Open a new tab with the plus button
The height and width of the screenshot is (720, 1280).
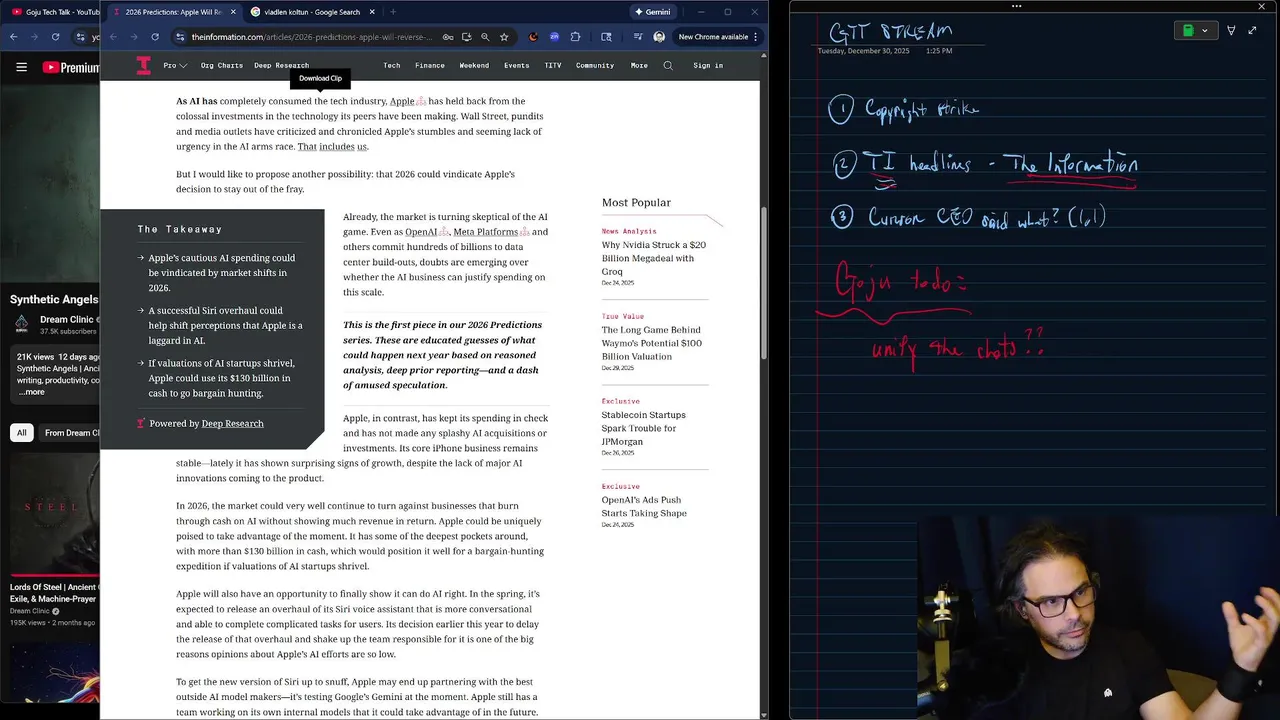coord(392,12)
